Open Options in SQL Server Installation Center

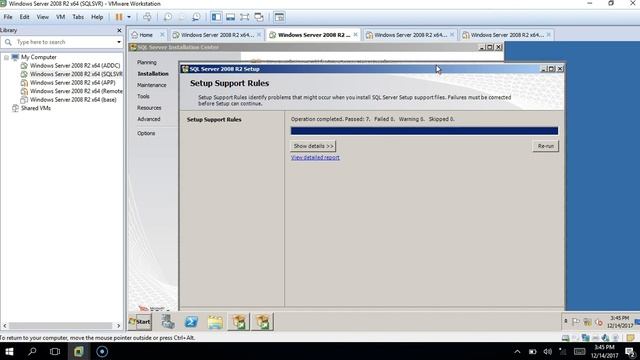pyautogui.click(x=146, y=133)
